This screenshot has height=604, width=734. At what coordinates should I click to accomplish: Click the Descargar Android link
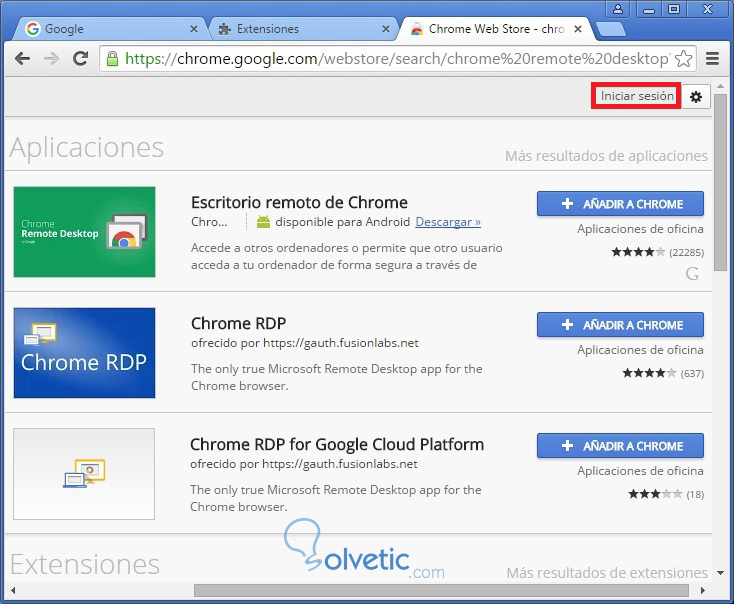(x=448, y=221)
